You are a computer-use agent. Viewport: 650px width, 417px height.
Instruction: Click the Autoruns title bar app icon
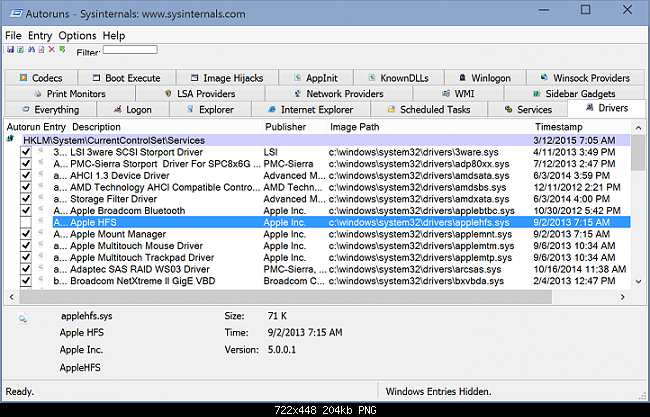click(16, 14)
